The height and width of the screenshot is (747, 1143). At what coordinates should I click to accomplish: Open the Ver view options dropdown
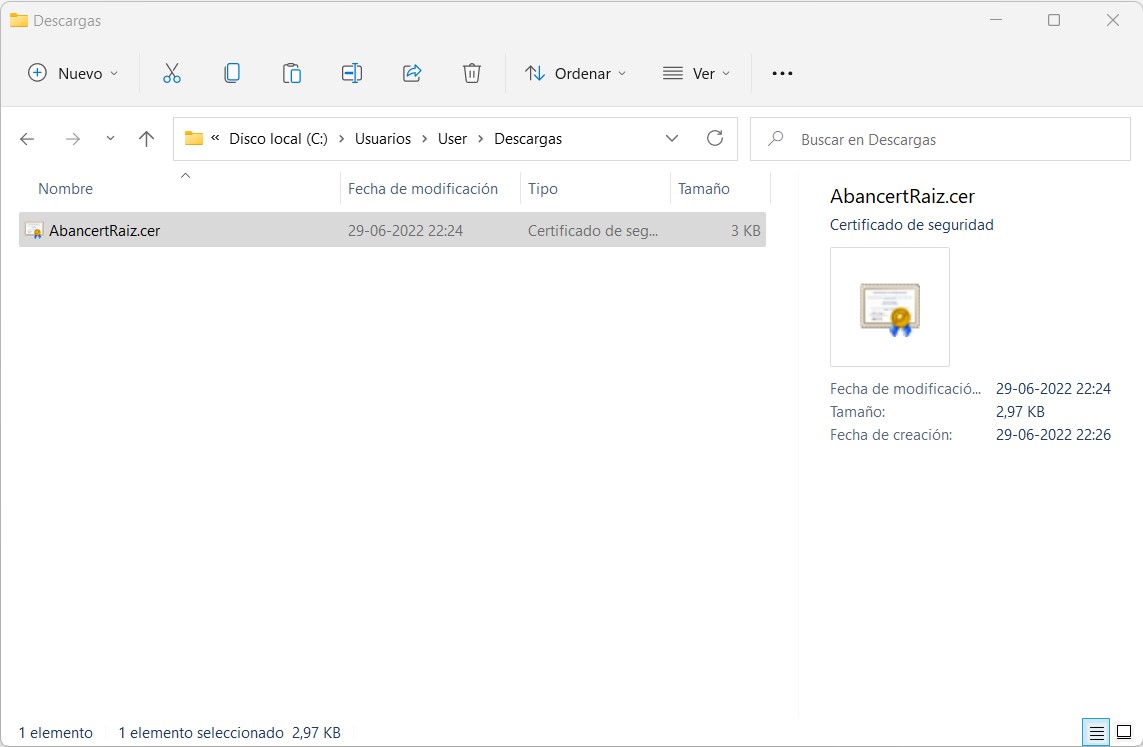pos(696,73)
